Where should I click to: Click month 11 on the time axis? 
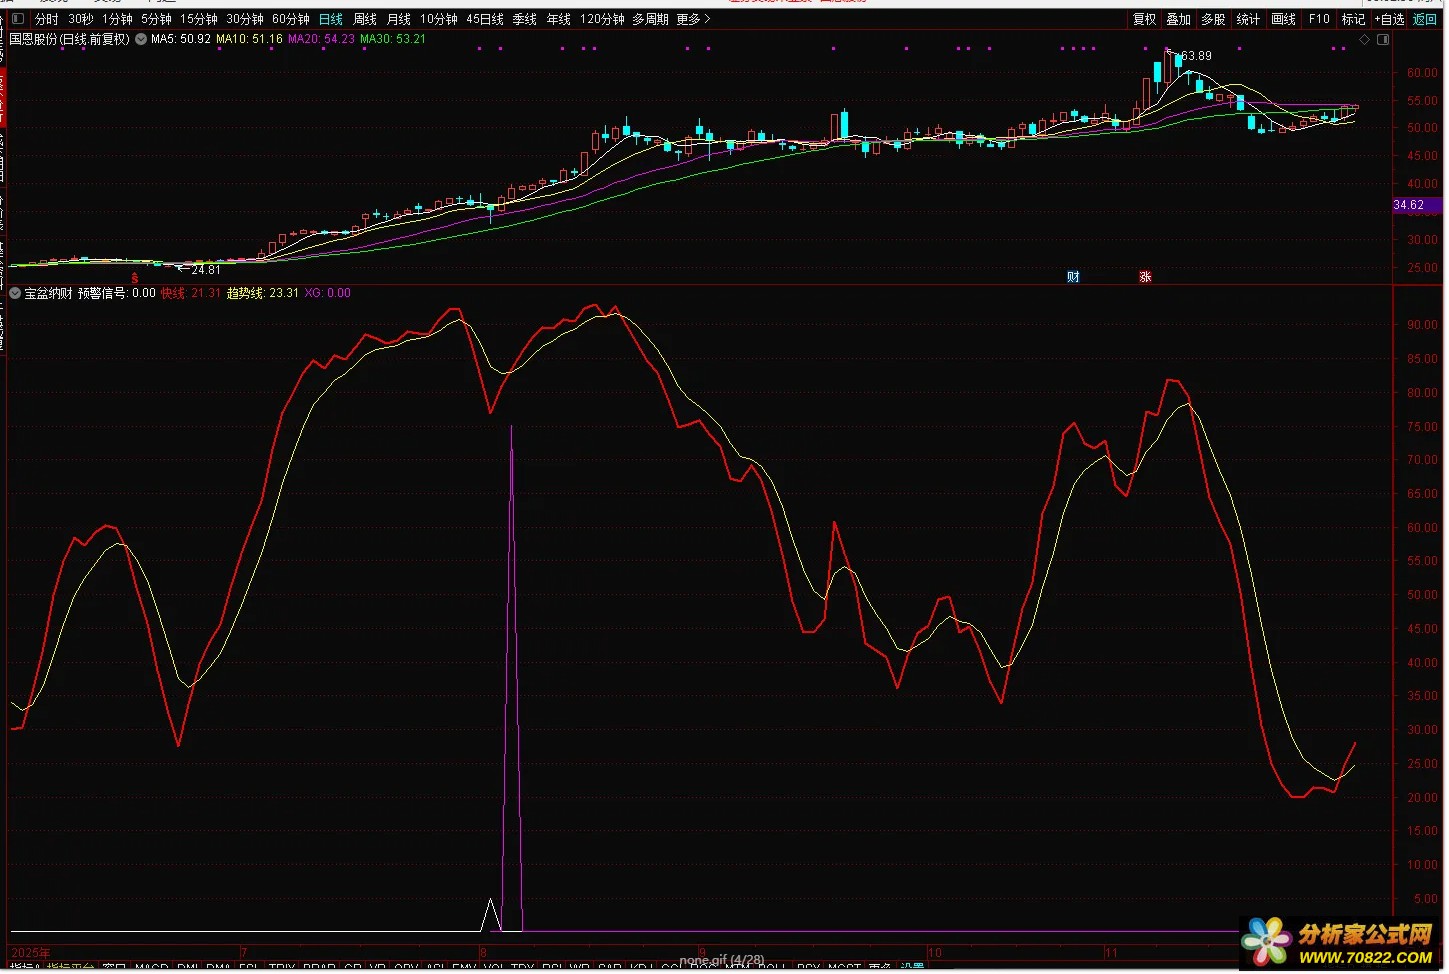pyautogui.click(x=1110, y=952)
